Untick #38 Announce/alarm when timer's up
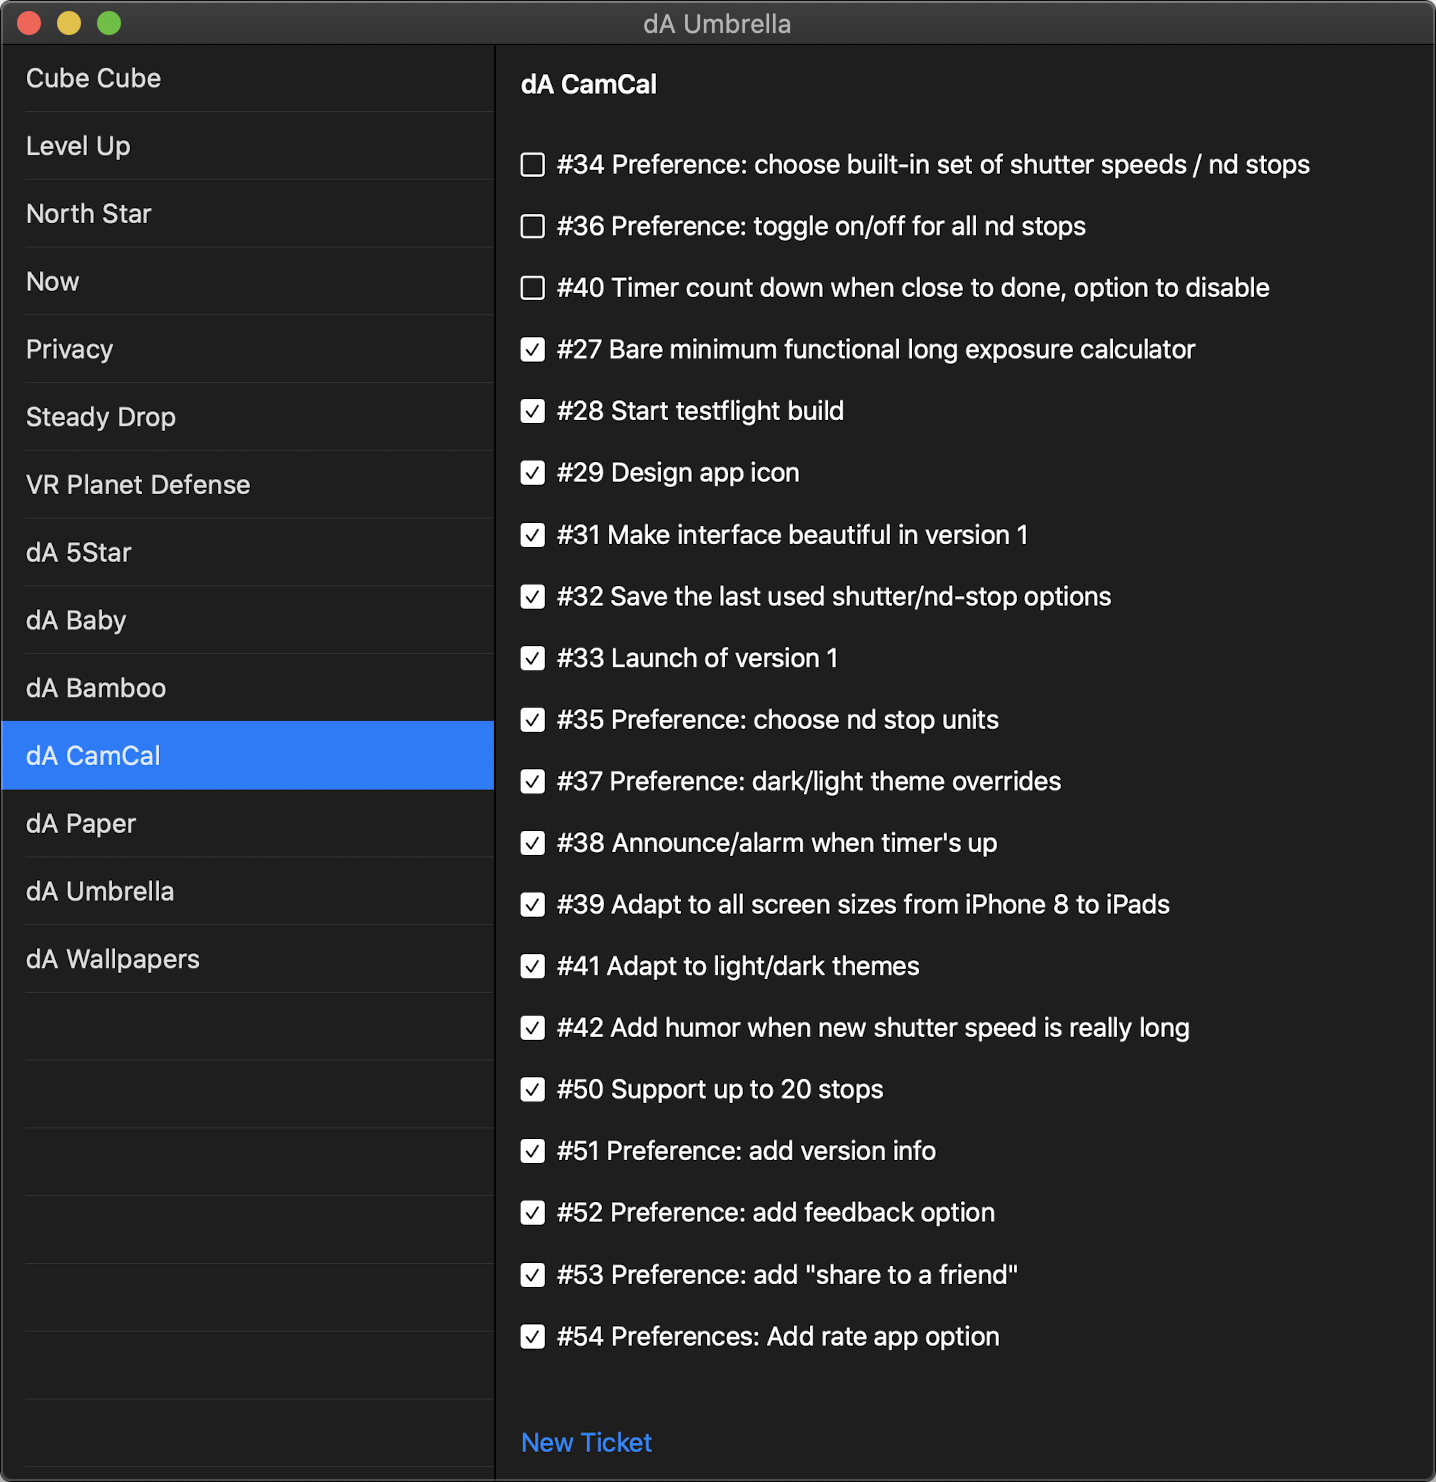 (x=533, y=843)
